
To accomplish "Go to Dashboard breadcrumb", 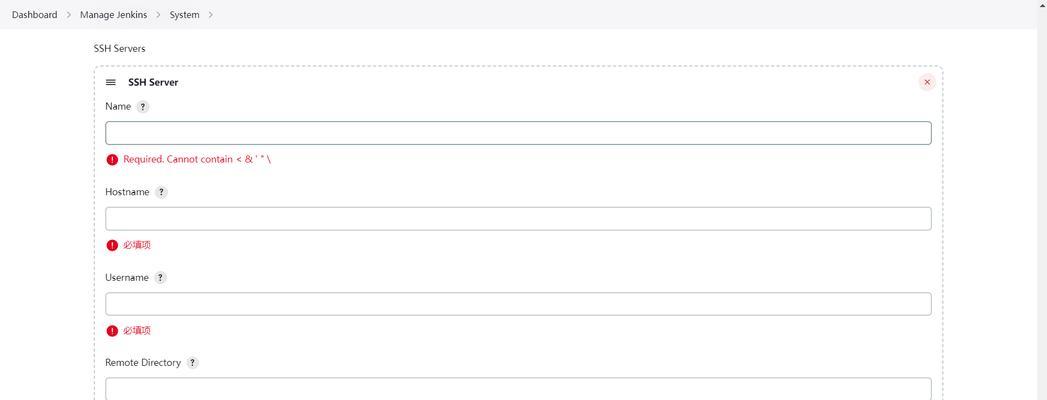I will 35,15.
